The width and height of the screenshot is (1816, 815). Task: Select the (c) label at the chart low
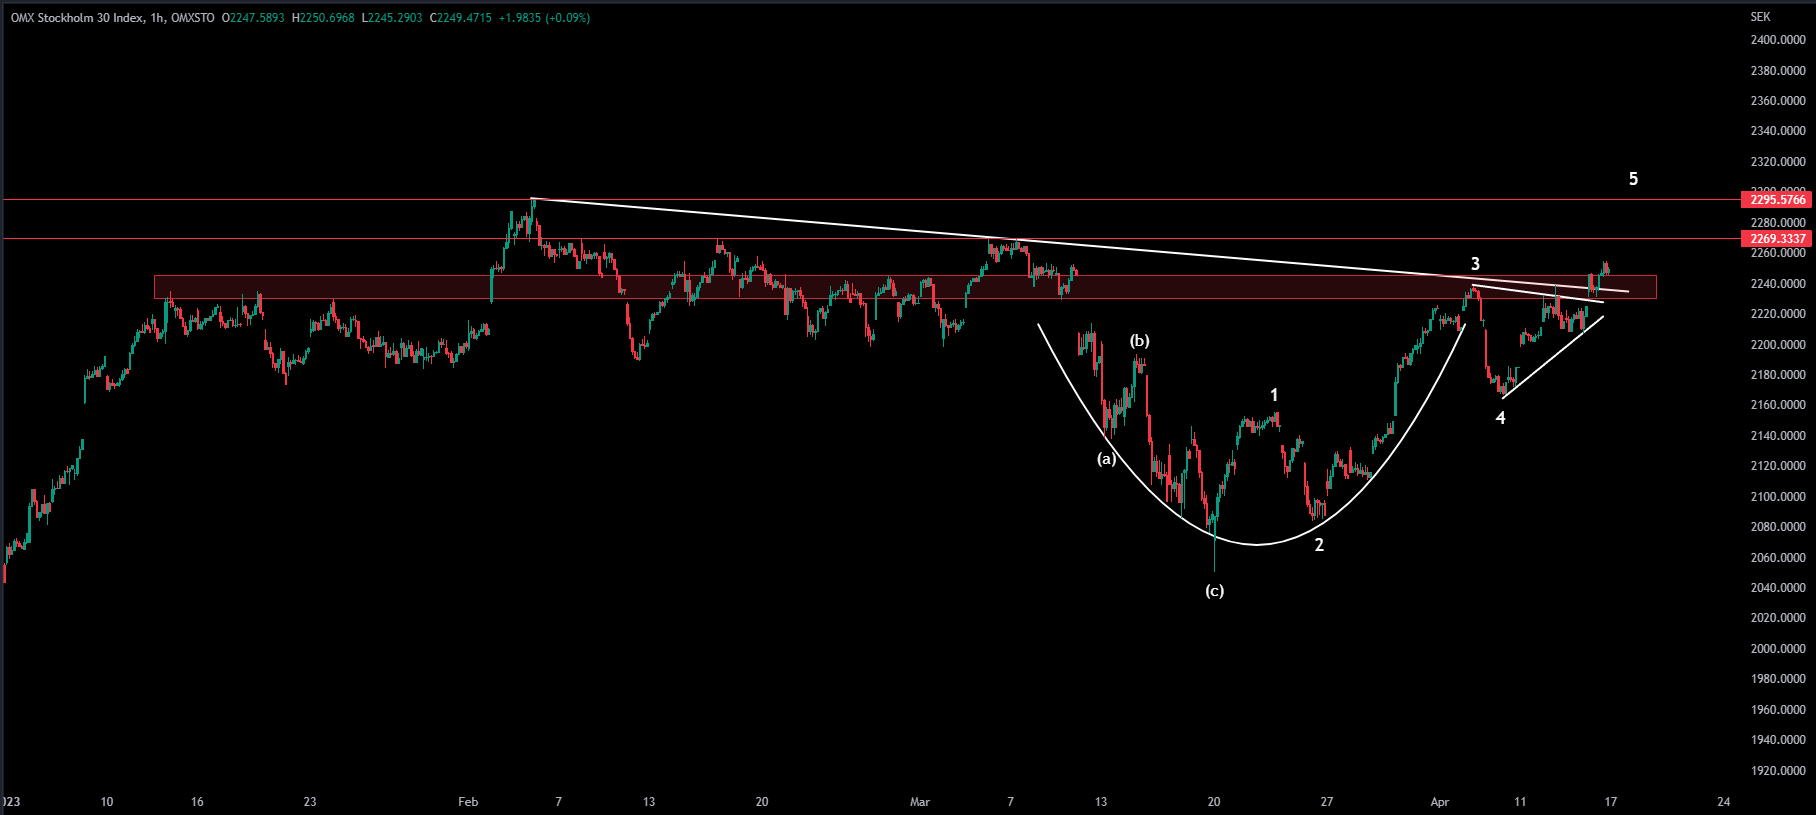[1214, 591]
